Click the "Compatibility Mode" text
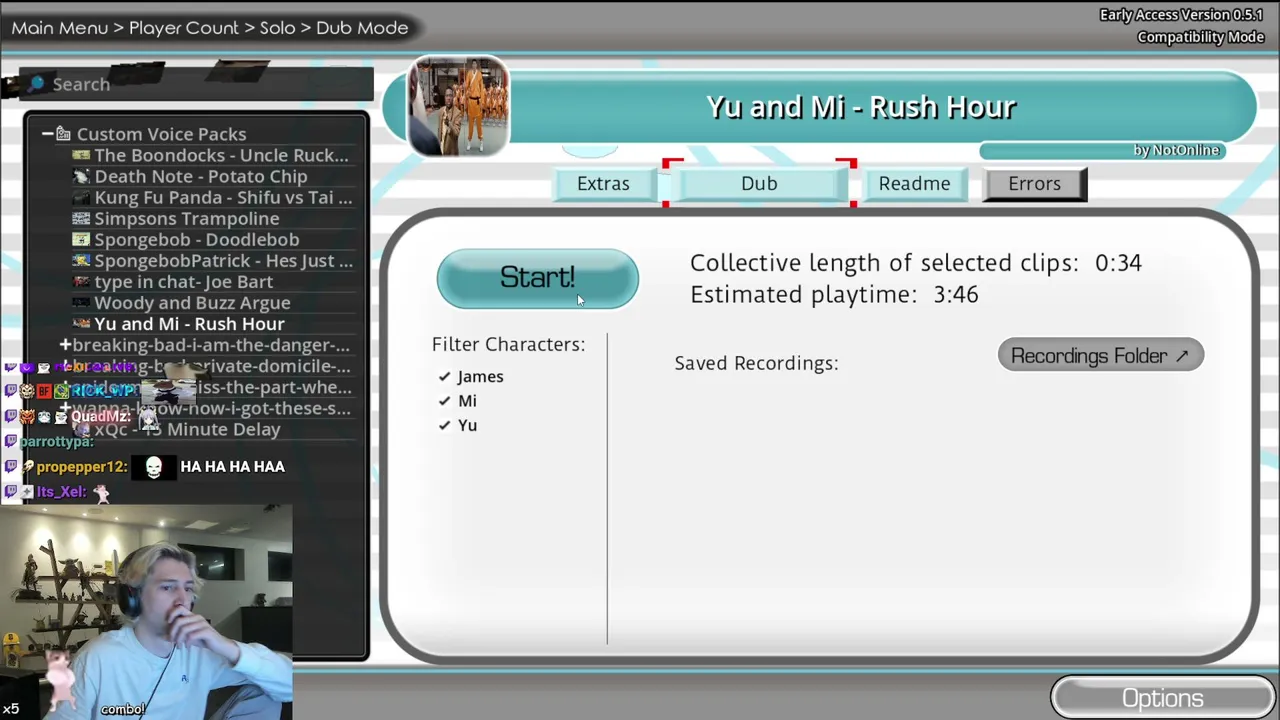Viewport: 1280px width, 720px height. click(1201, 37)
